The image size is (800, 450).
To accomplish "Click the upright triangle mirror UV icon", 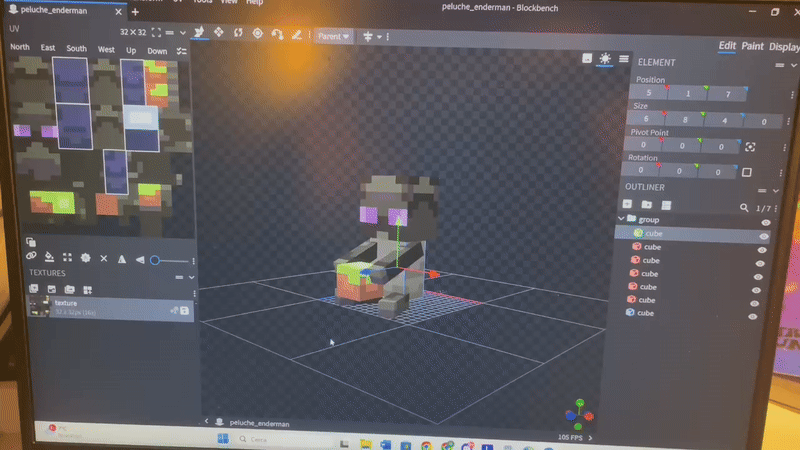I will point(122,260).
